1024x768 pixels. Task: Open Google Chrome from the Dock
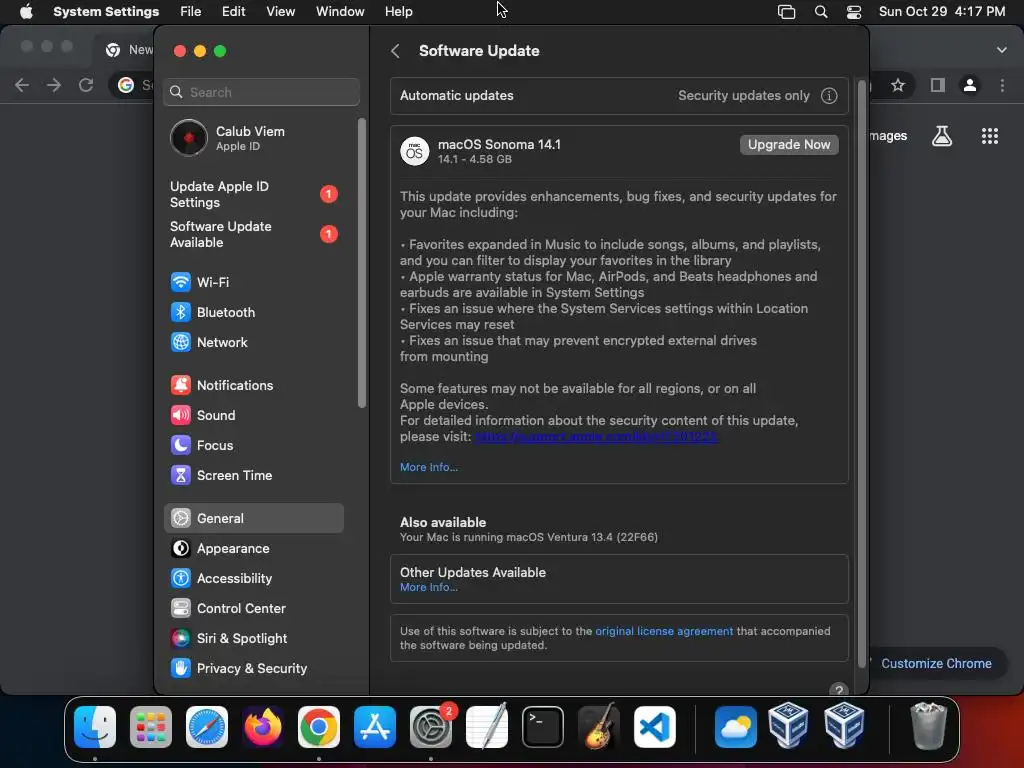(319, 727)
